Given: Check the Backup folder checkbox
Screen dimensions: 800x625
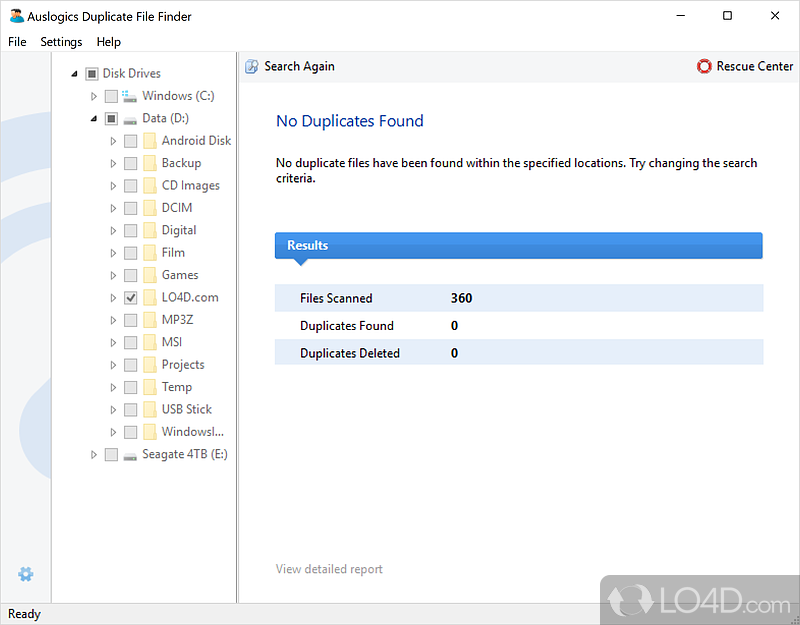Looking at the screenshot, I should [x=131, y=163].
